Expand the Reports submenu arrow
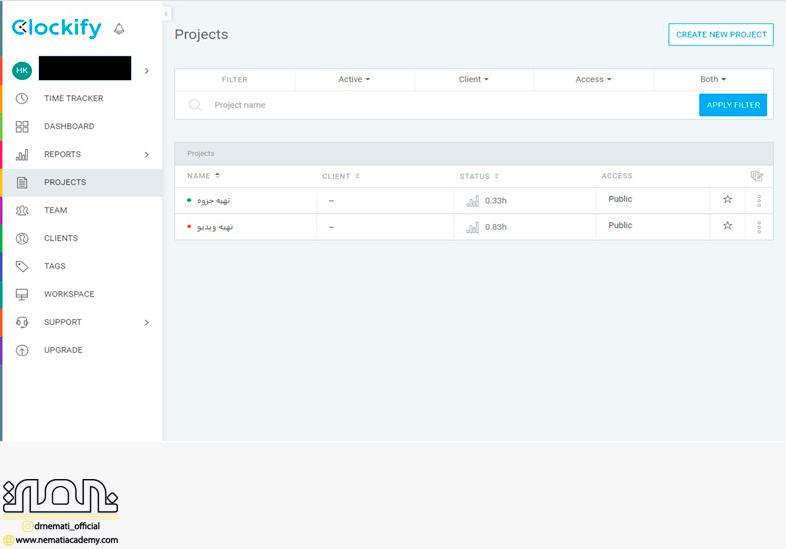The width and height of the screenshot is (786, 549). 146,155
